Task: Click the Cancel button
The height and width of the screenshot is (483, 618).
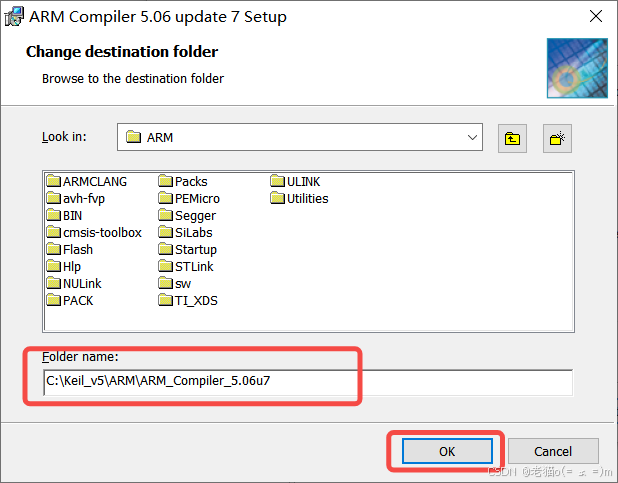Action: coord(553,451)
